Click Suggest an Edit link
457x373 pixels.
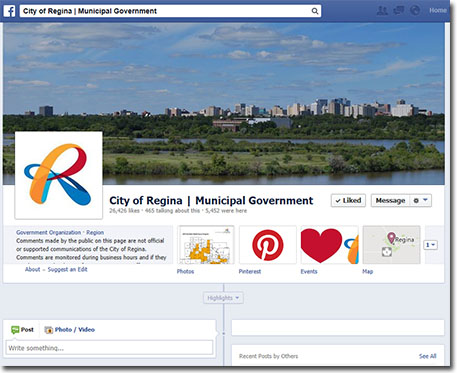coord(67,269)
